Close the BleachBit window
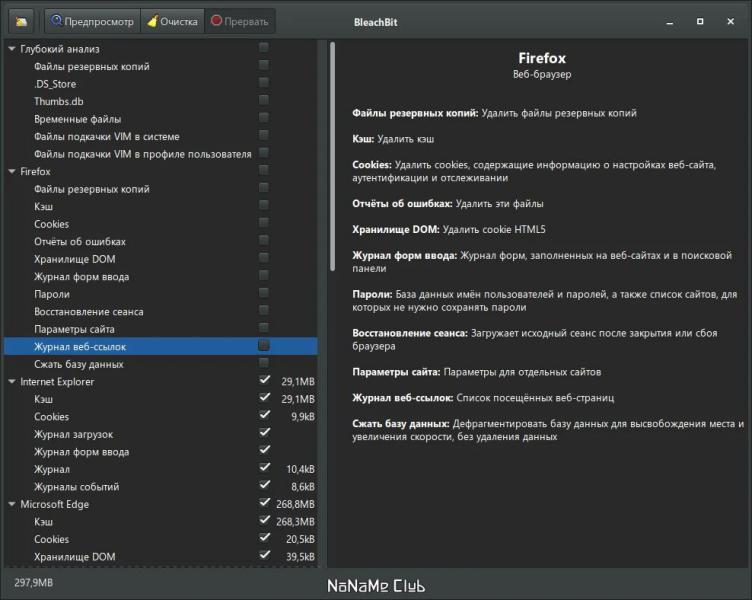Viewport: 752px width, 600px height. (x=730, y=22)
